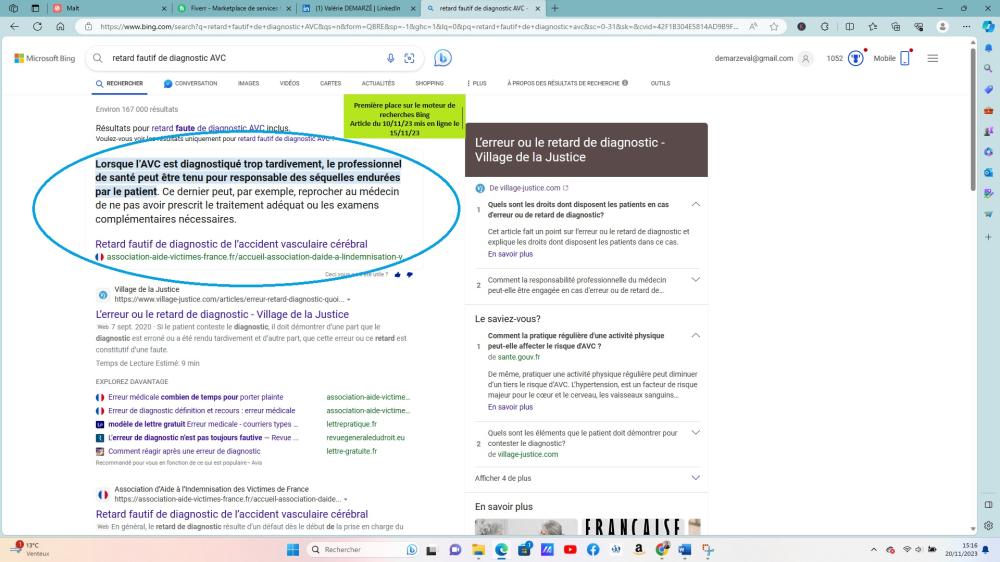Open 'Comment réagir après une erreur de diagnostic'
1000x562 pixels.
(184, 451)
